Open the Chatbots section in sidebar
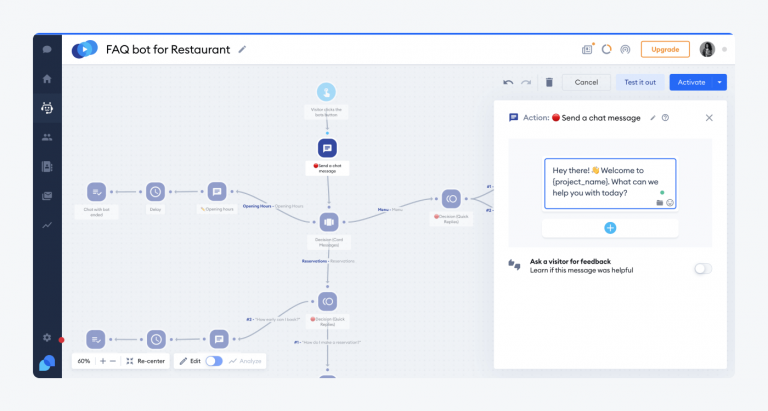The width and height of the screenshot is (768, 411). 47,108
